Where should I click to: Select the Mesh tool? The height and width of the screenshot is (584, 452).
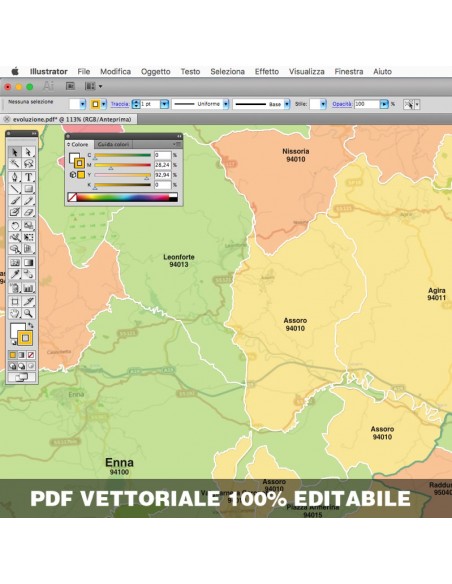tap(15, 263)
